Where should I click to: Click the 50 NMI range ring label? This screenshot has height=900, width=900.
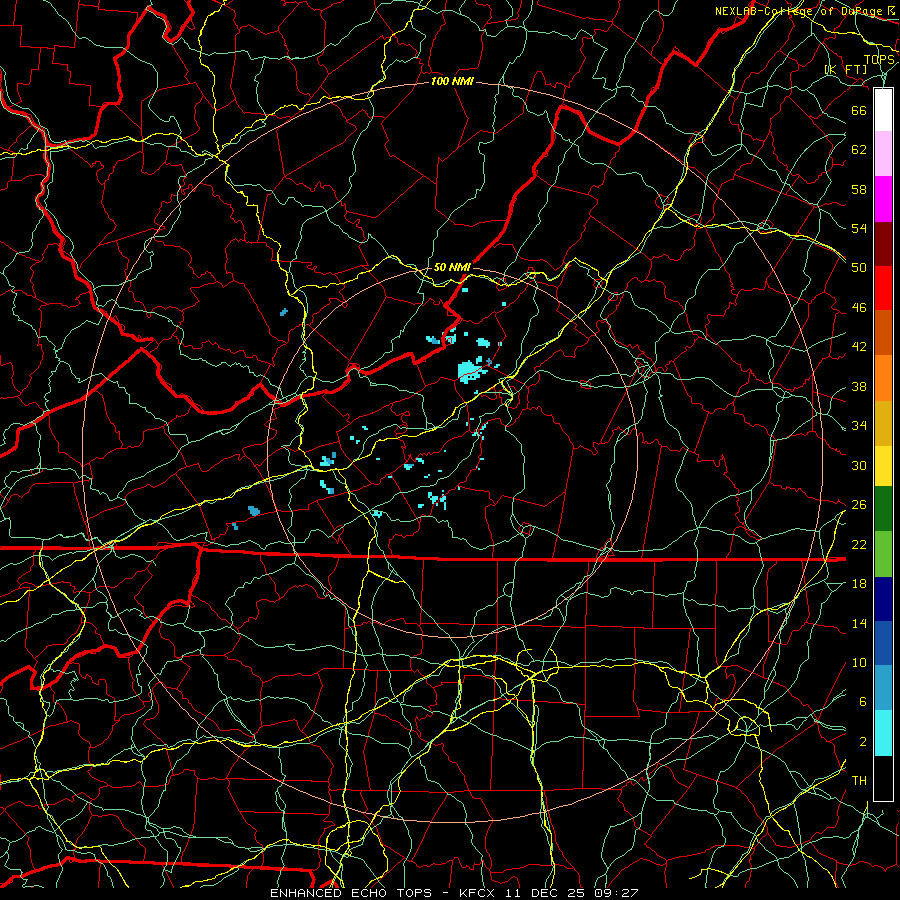pos(452,267)
